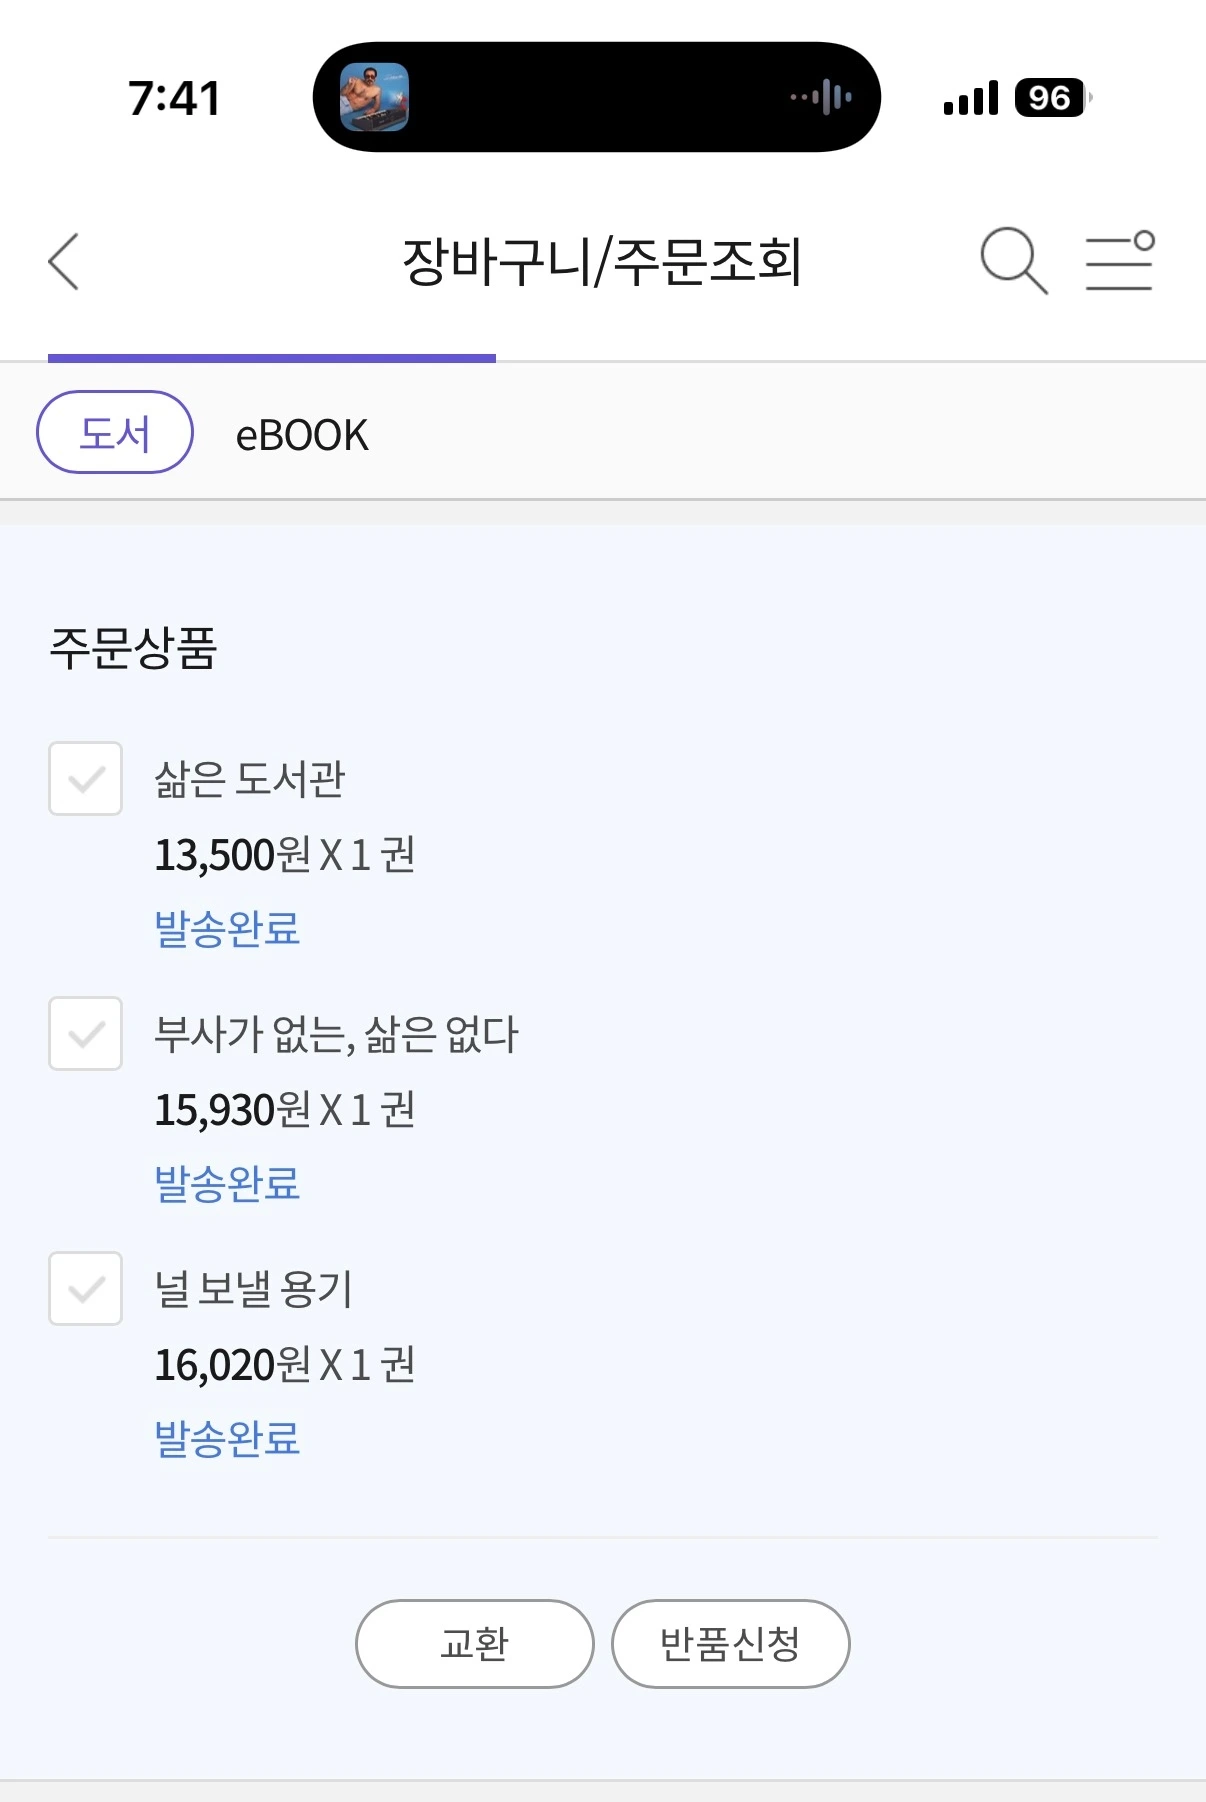Open 발송완료 status for 삶은 도서관
The image size is (1206, 1802).
point(227,929)
